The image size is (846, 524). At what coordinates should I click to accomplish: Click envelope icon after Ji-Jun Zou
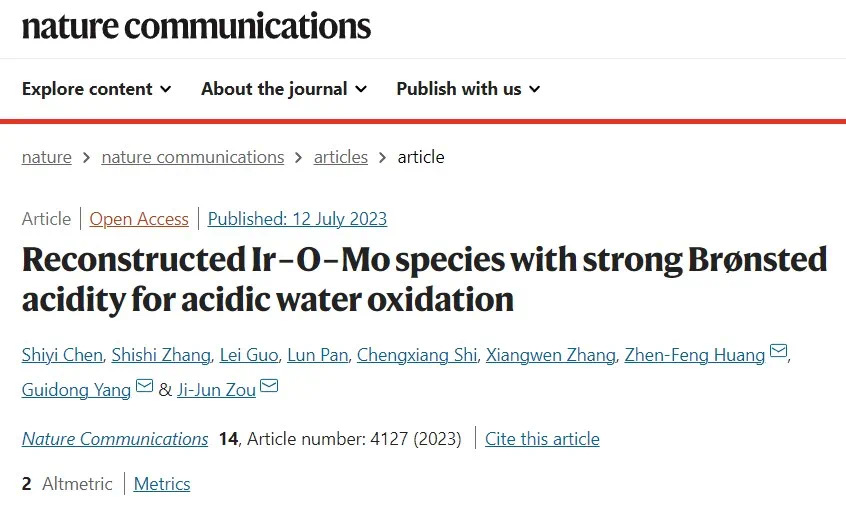269,387
